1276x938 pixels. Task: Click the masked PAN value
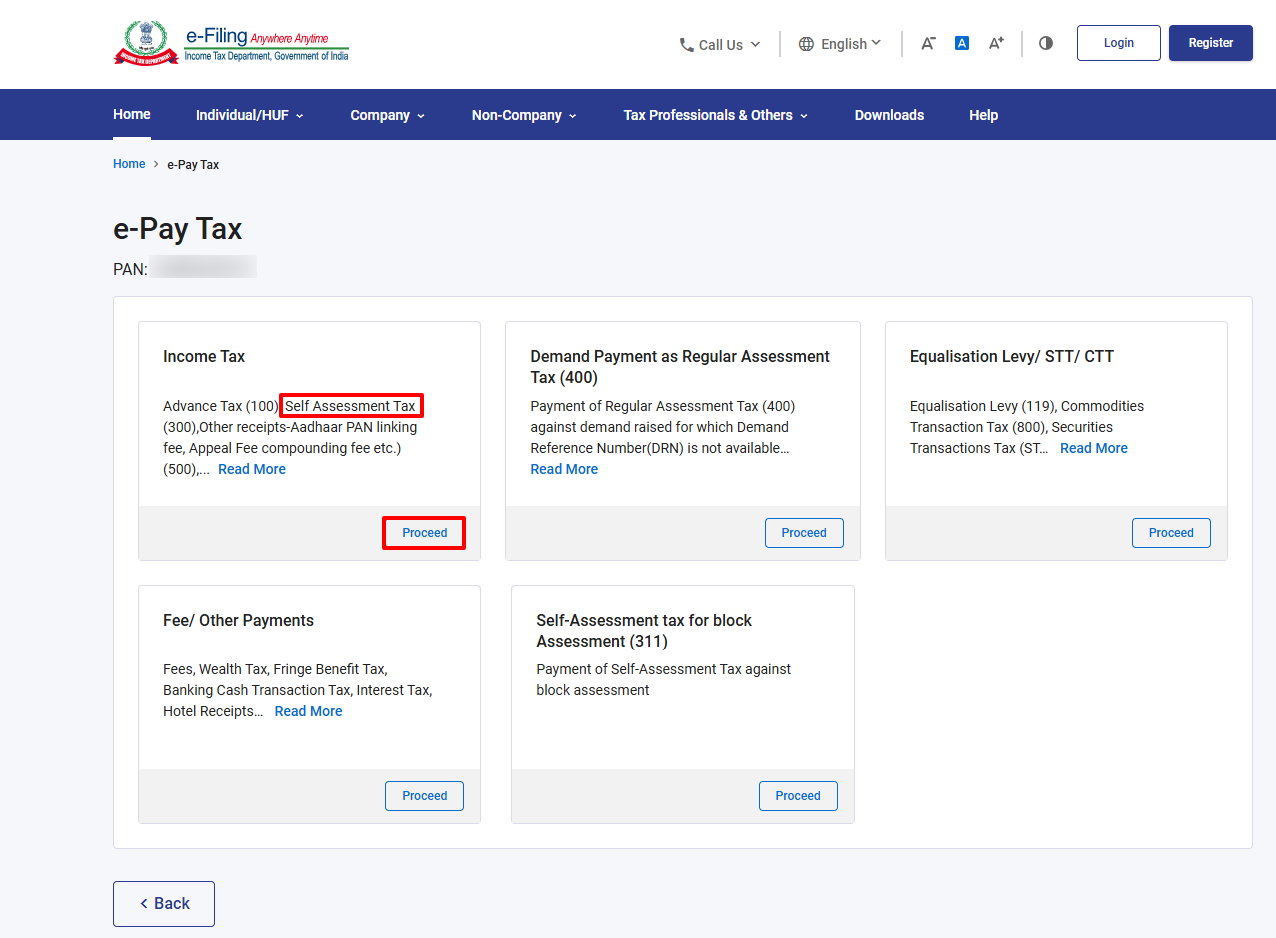point(203,267)
